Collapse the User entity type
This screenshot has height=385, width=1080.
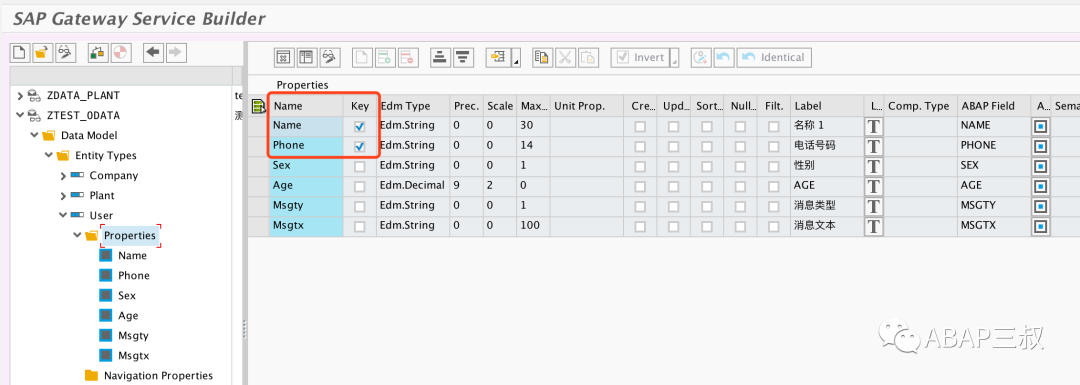pyautogui.click(x=64, y=216)
